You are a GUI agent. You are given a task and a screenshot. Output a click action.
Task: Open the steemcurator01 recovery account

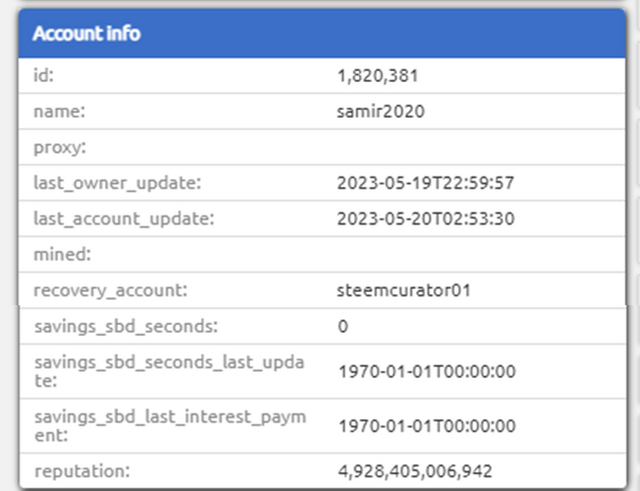[404, 290]
